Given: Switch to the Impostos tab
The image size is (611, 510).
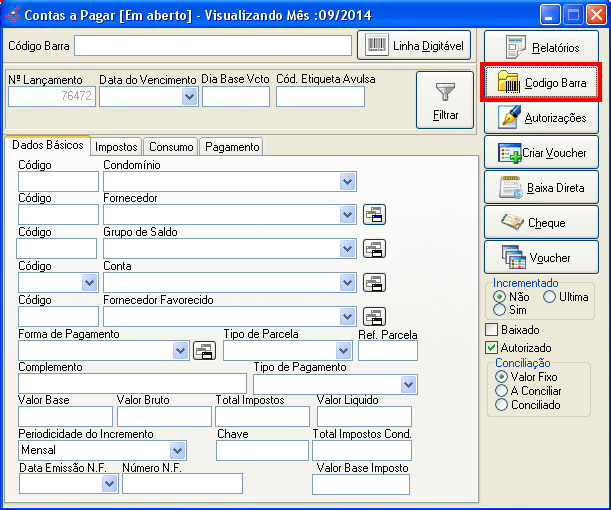Looking at the screenshot, I should (x=116, y=147).
